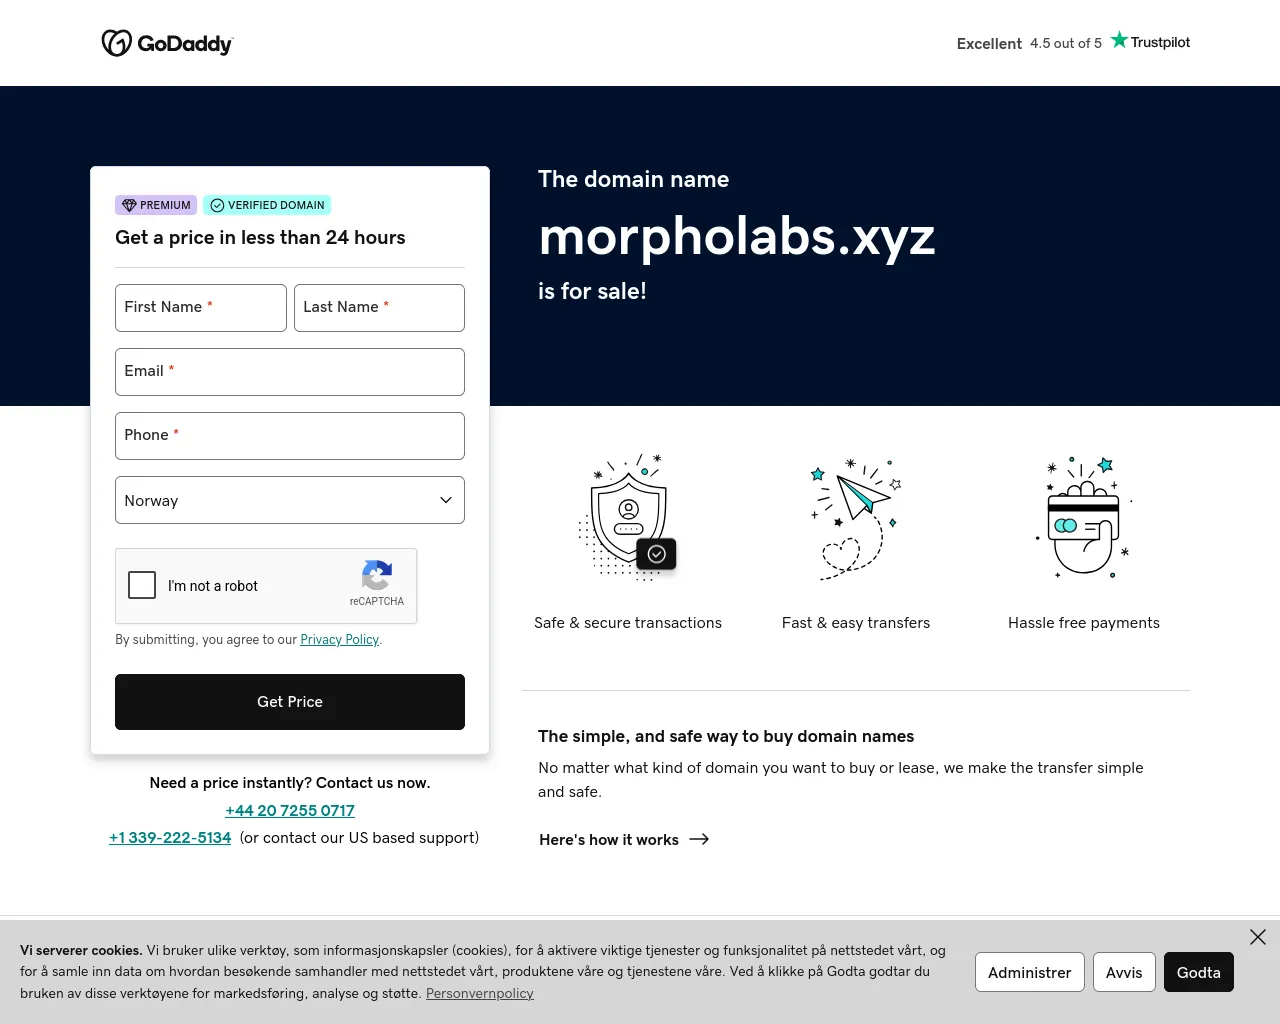Click the secure transactions shield illustration
Screen dimensions: 1280x1024
point(628,516)
